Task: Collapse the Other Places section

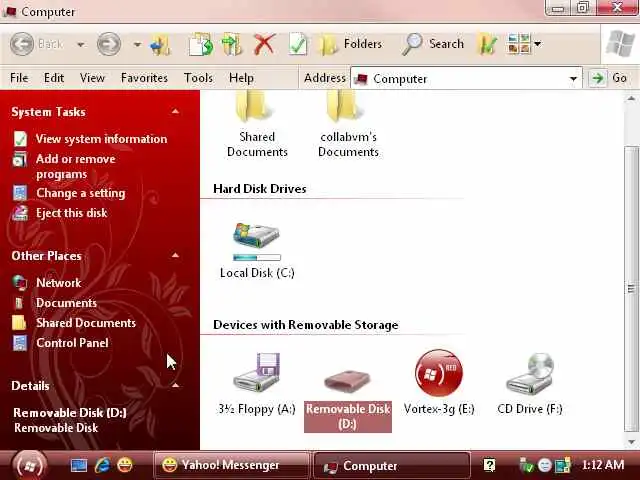Action: coord(176,256)
